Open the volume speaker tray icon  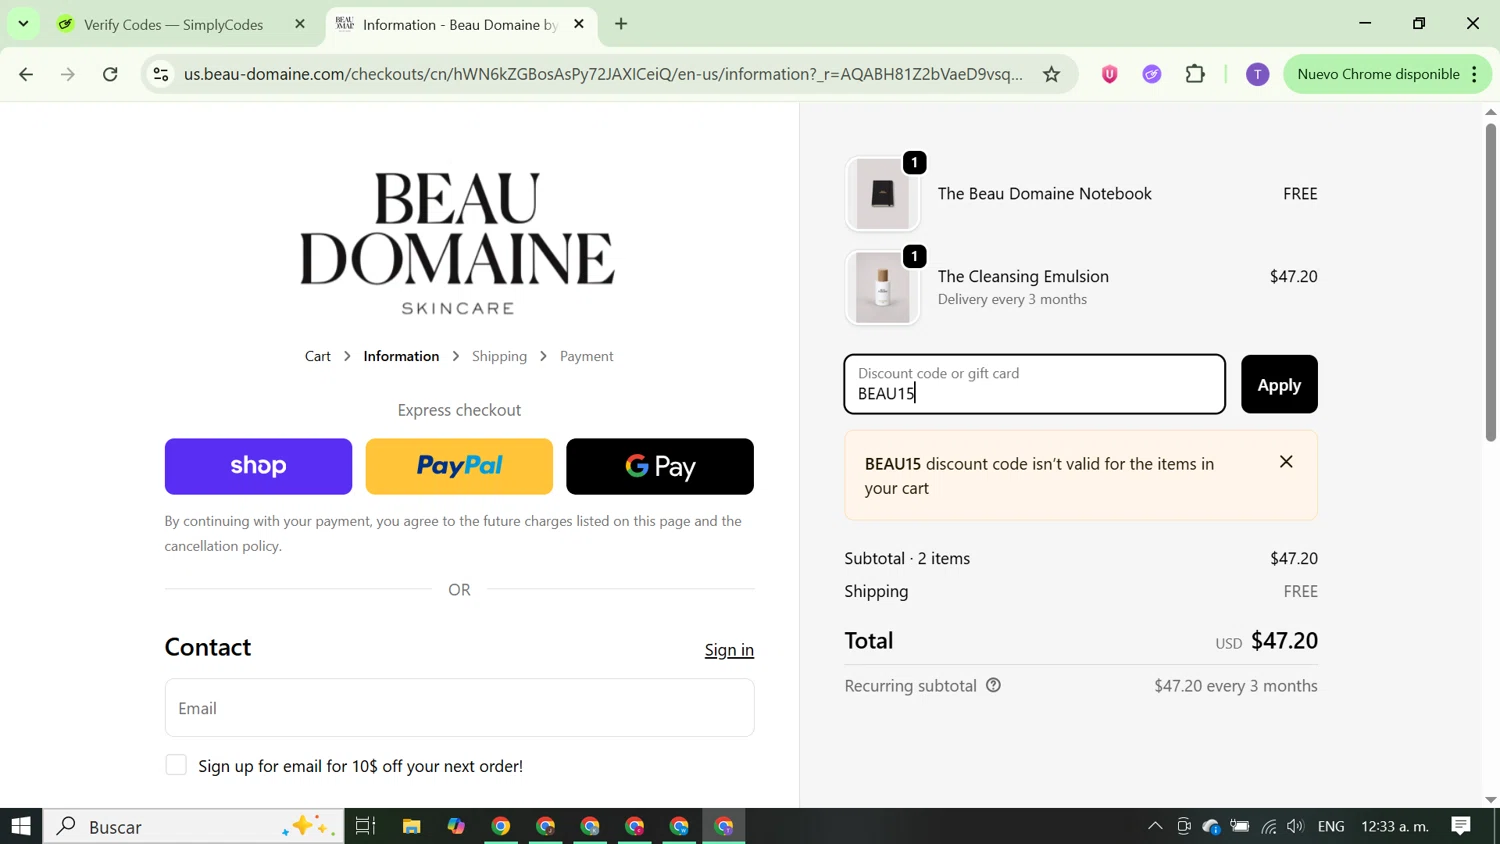(1296, 826)
